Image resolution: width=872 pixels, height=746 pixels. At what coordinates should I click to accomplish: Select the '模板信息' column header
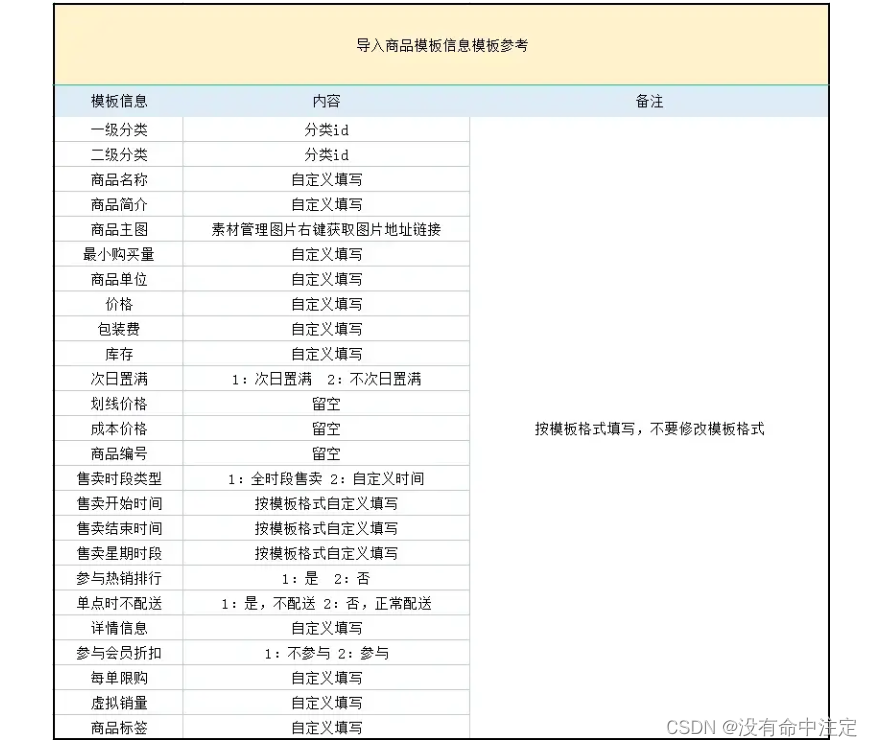pyautogui.click(x=119, y=101)
